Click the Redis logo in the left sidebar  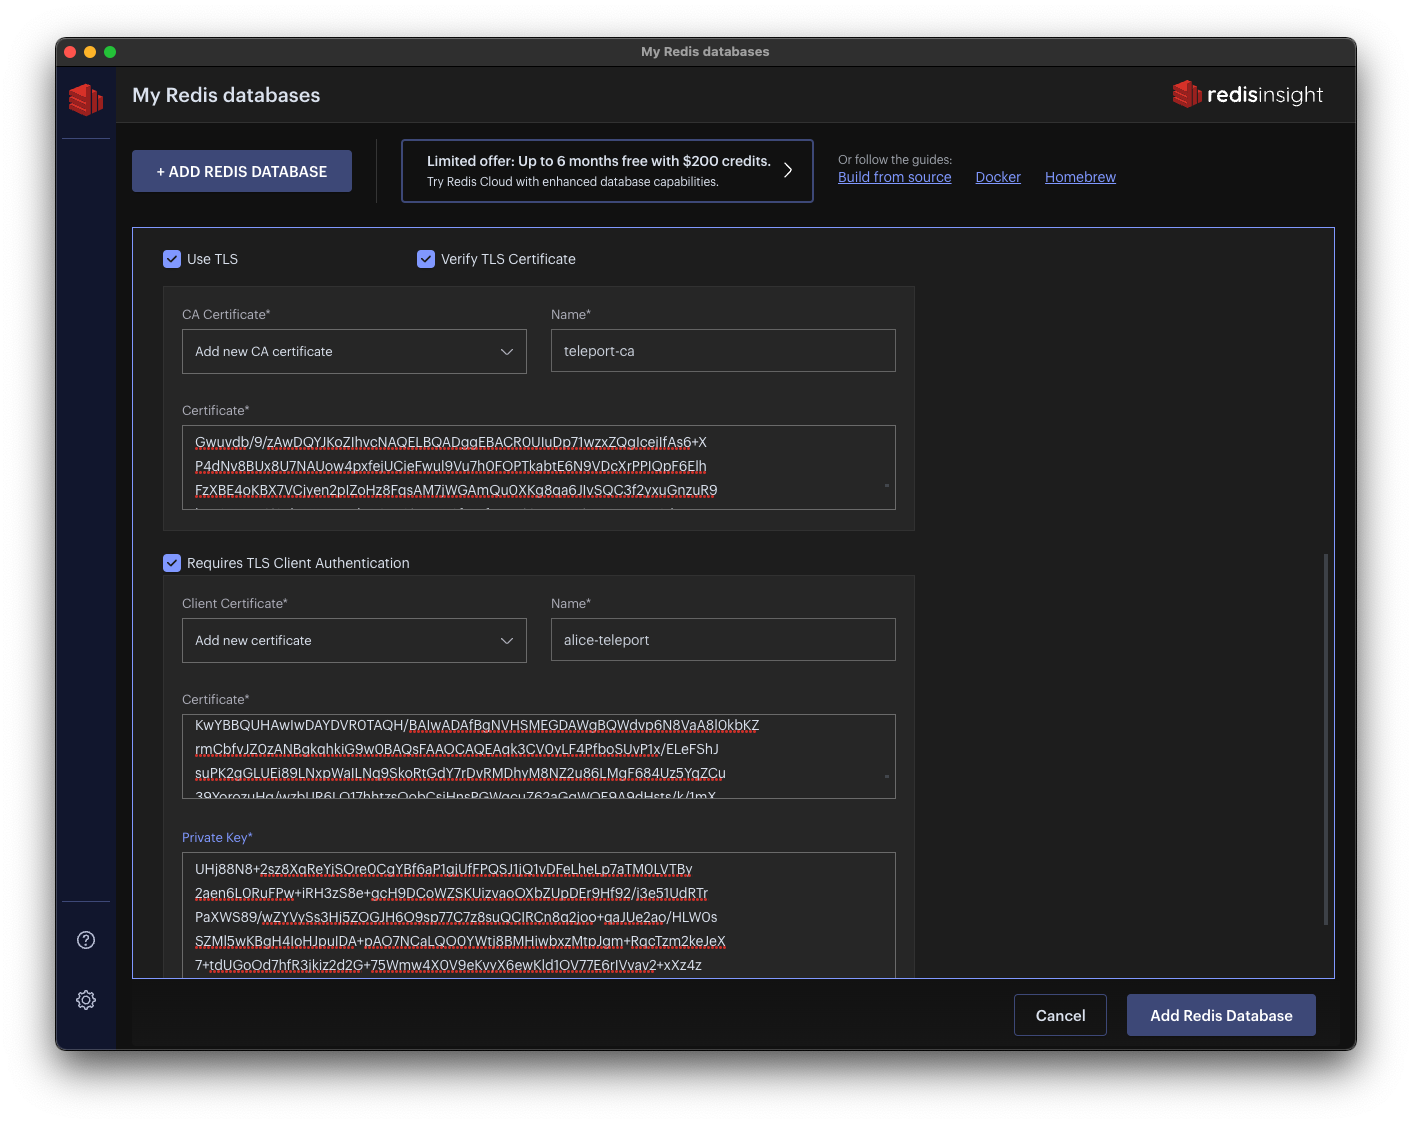[86, 100]
